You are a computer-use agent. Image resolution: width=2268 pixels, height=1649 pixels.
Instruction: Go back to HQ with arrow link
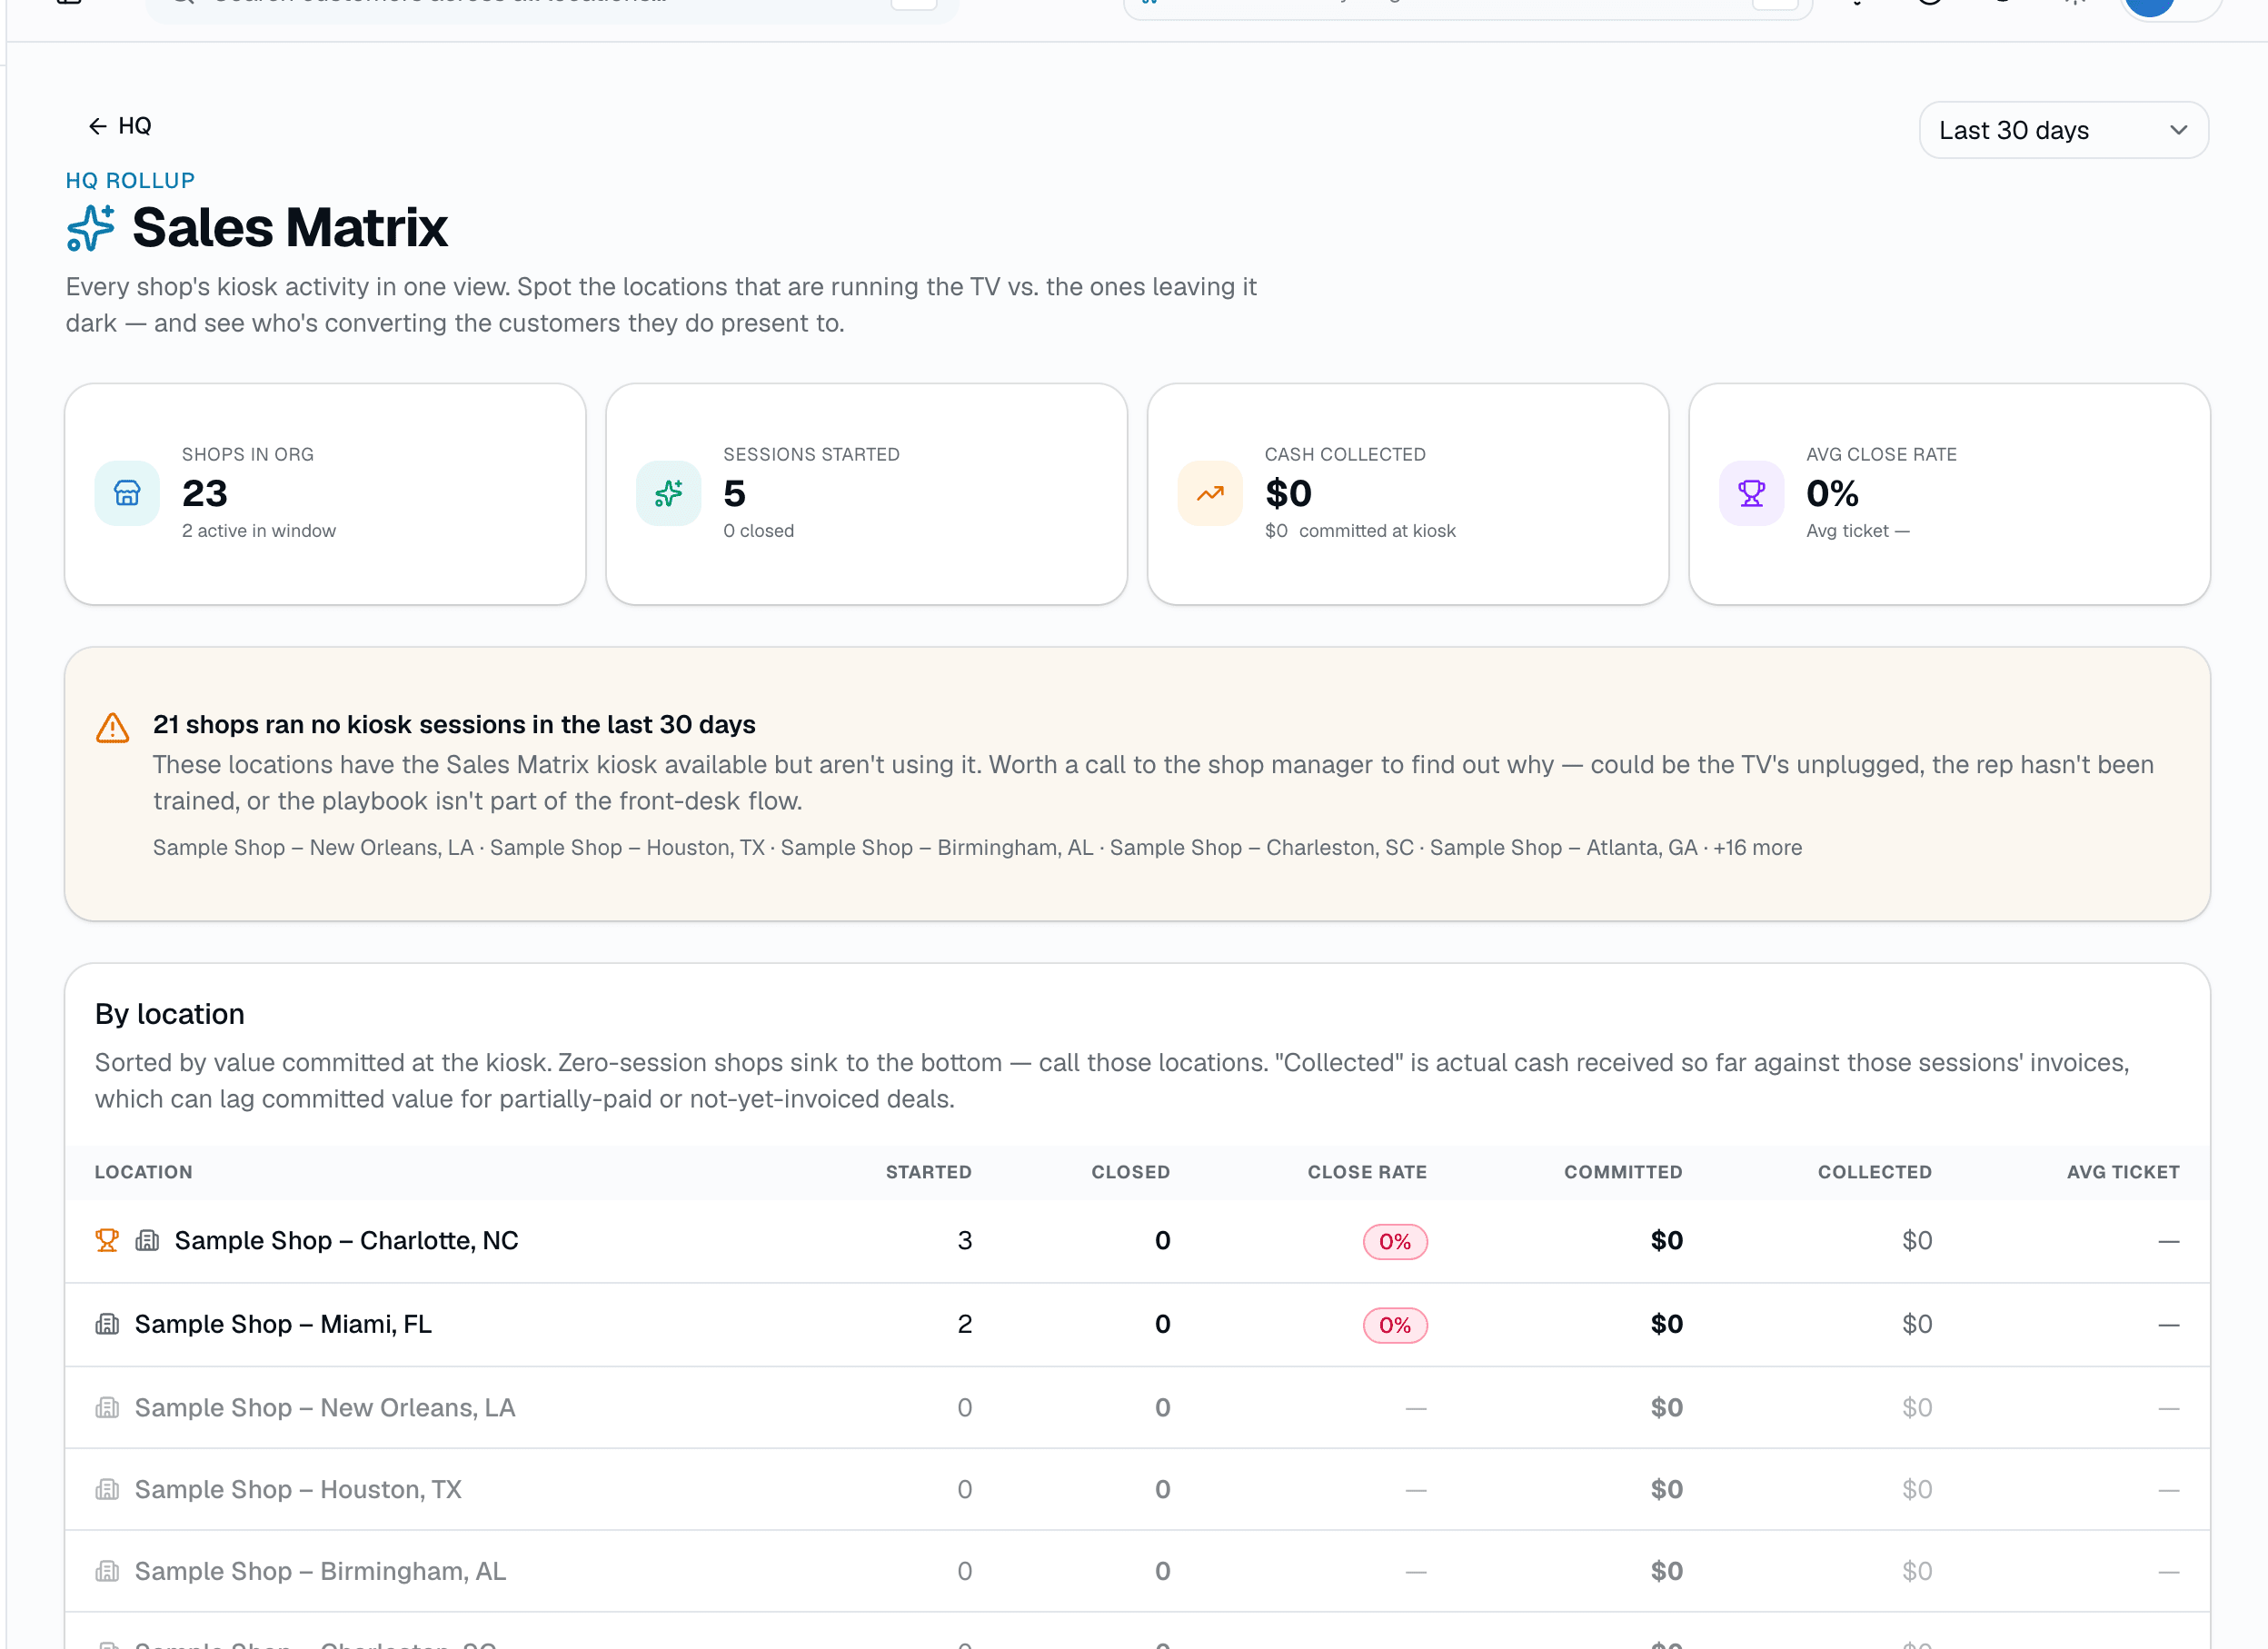[120, 126]
